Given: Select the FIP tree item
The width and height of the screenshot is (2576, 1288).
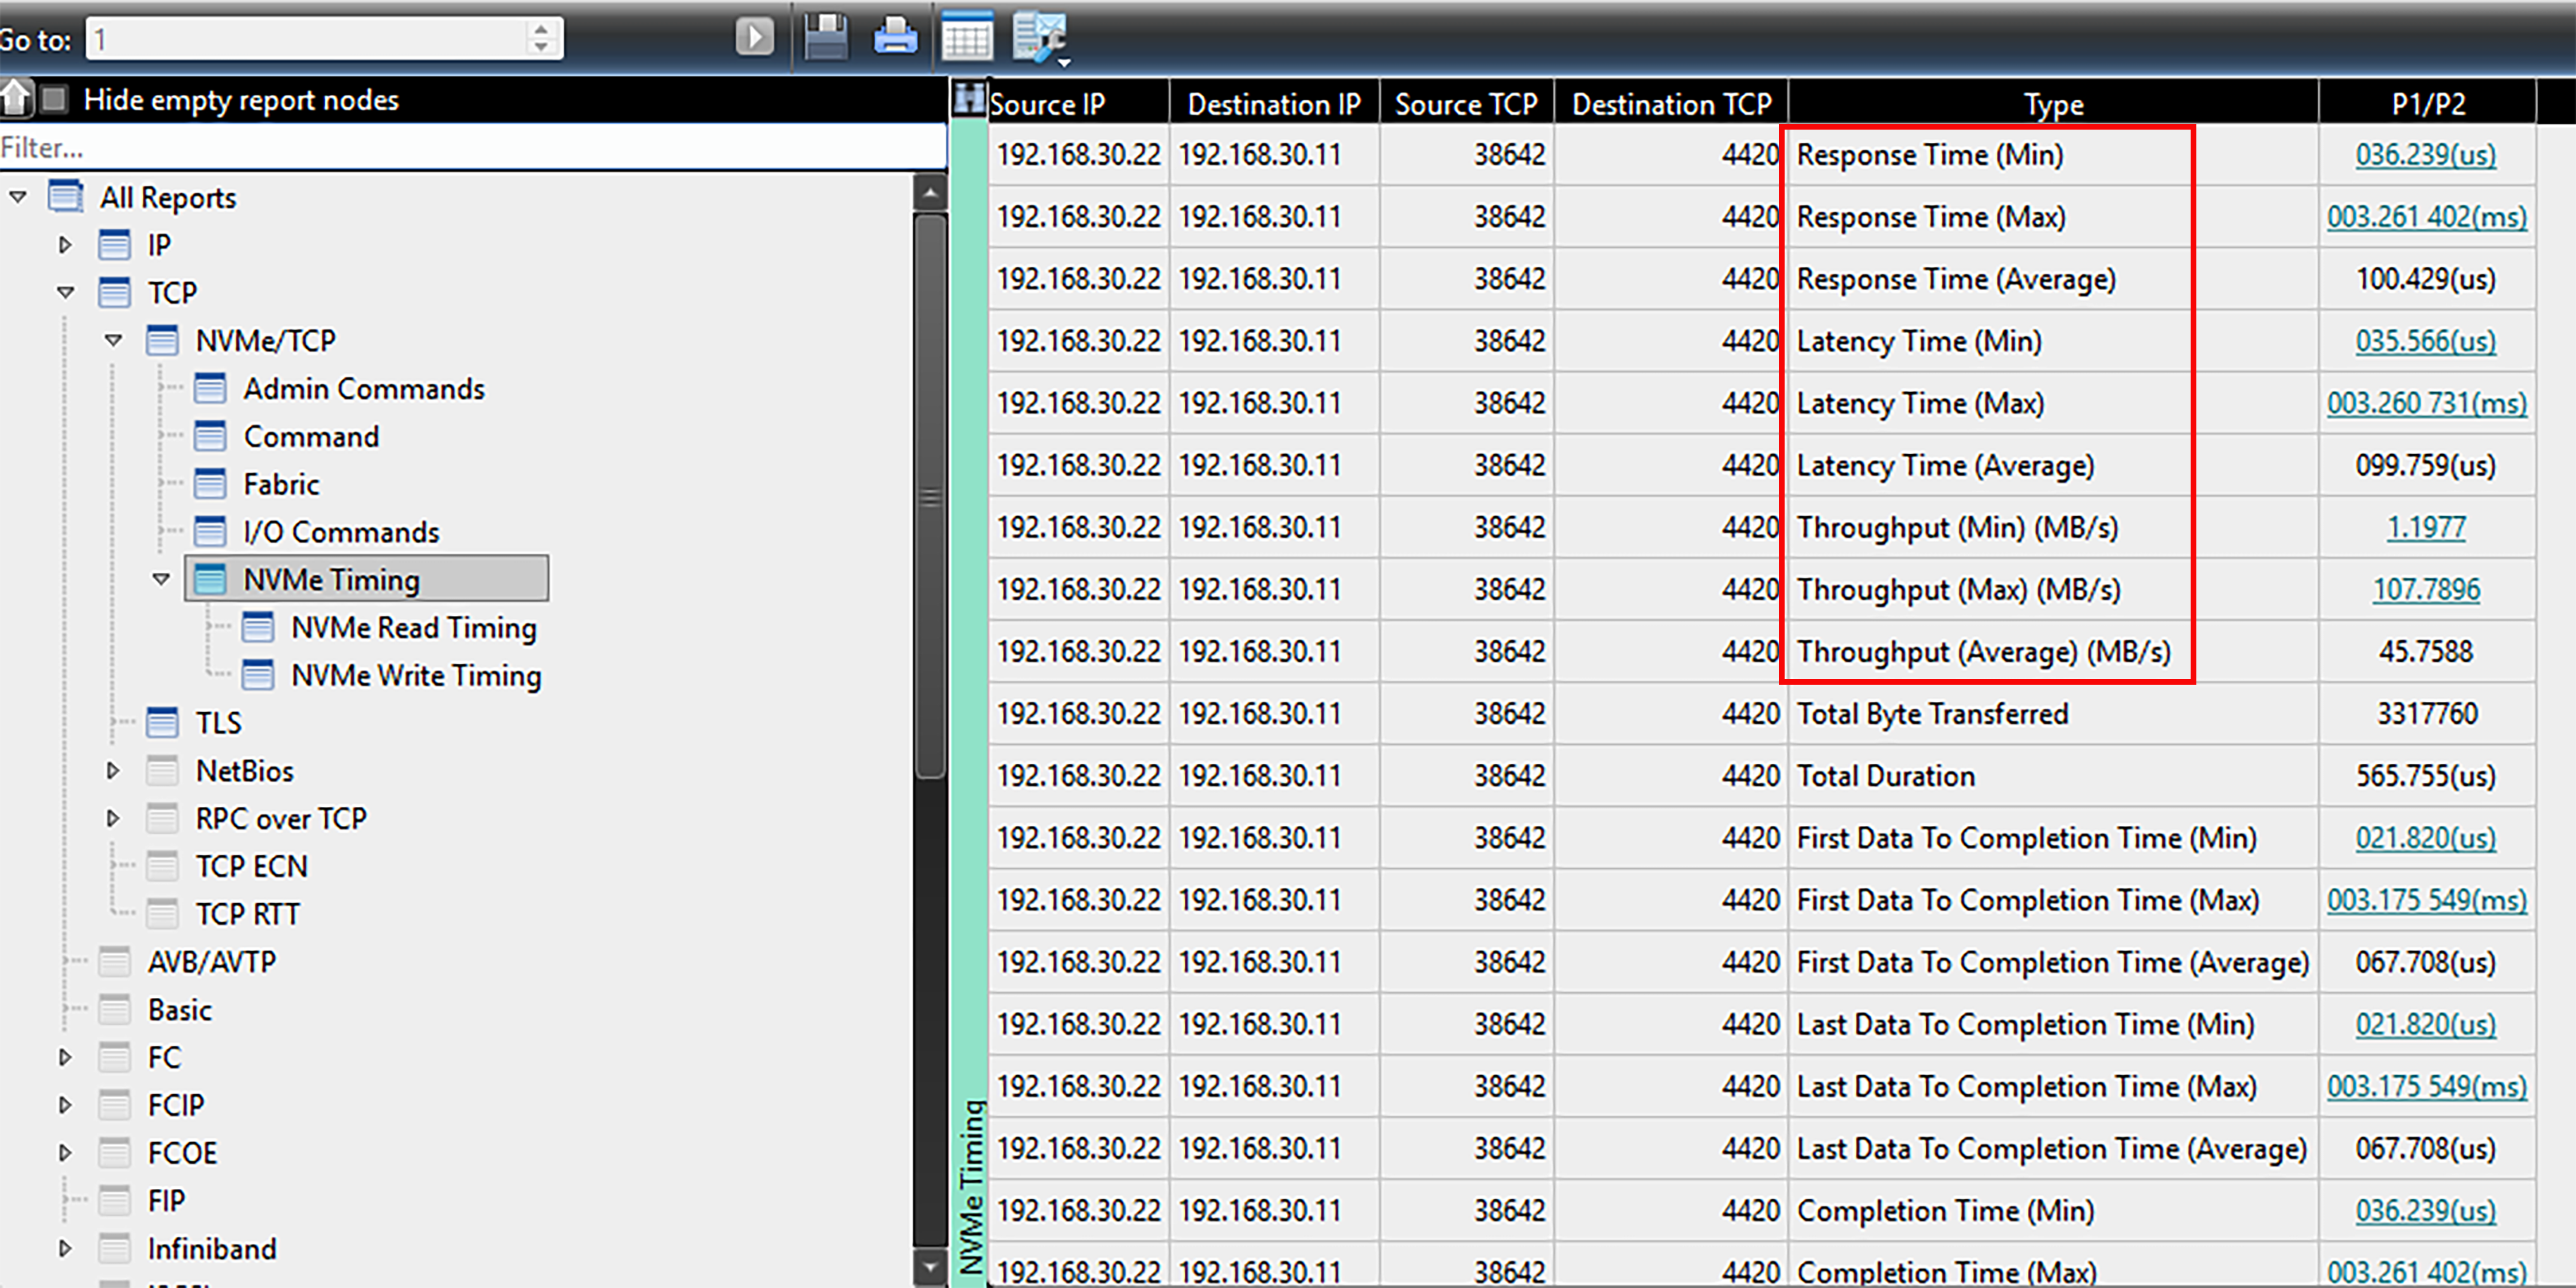Looking at the screenshot, I should pyautogui.click(x=166, y=1201).
